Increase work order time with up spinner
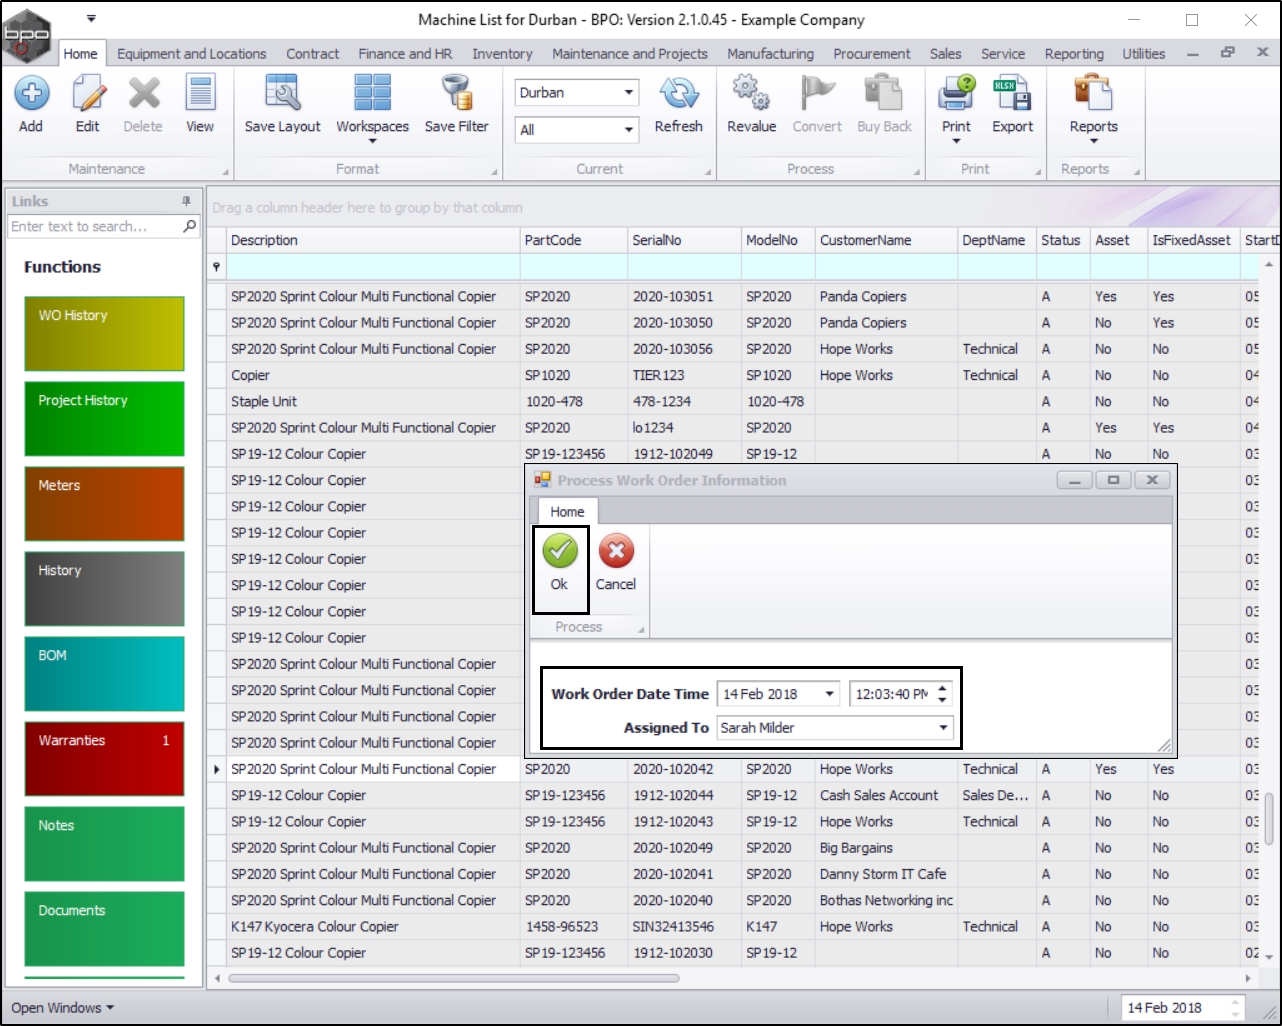This screenshot has height=1026, width=1282. 942,688
